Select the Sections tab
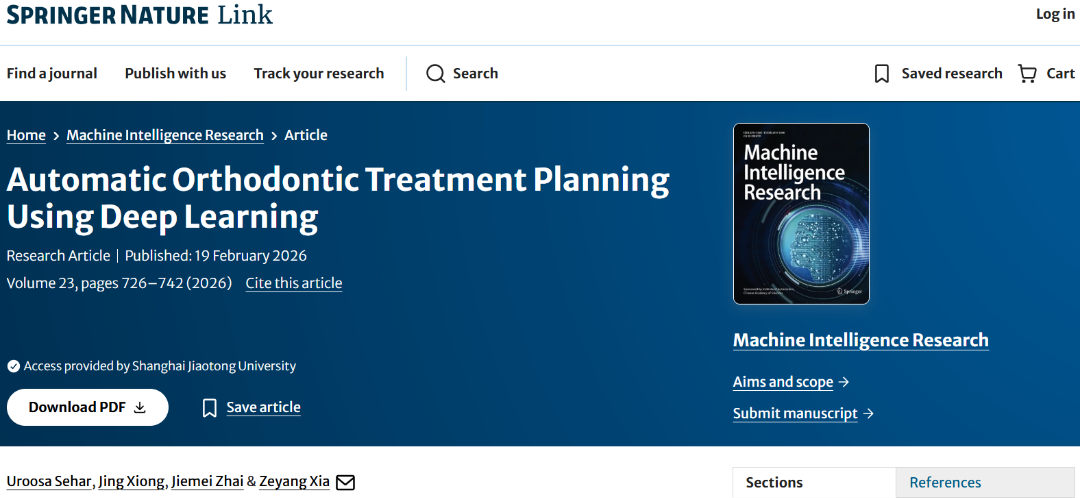The width and height of the screenshot is (1080, 498). (774, 482)
